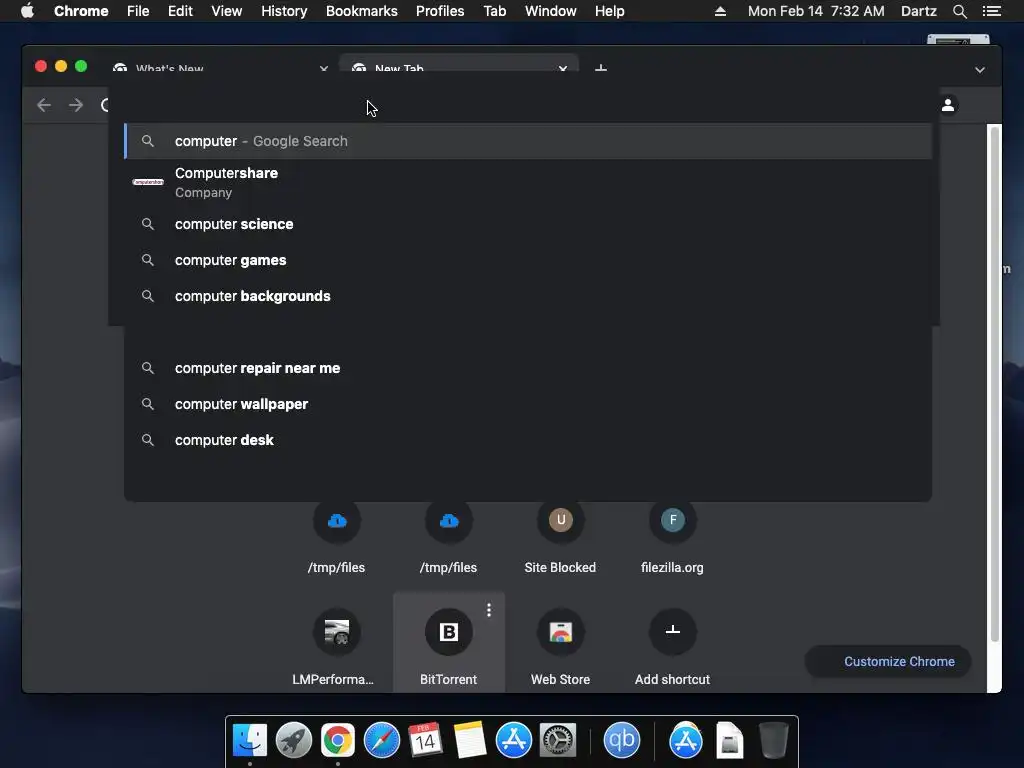Image resolution: width=1024 pixels, height=768 pixels.
Task: Click the page's vertical scrollbar
Action: pos(994,385)
